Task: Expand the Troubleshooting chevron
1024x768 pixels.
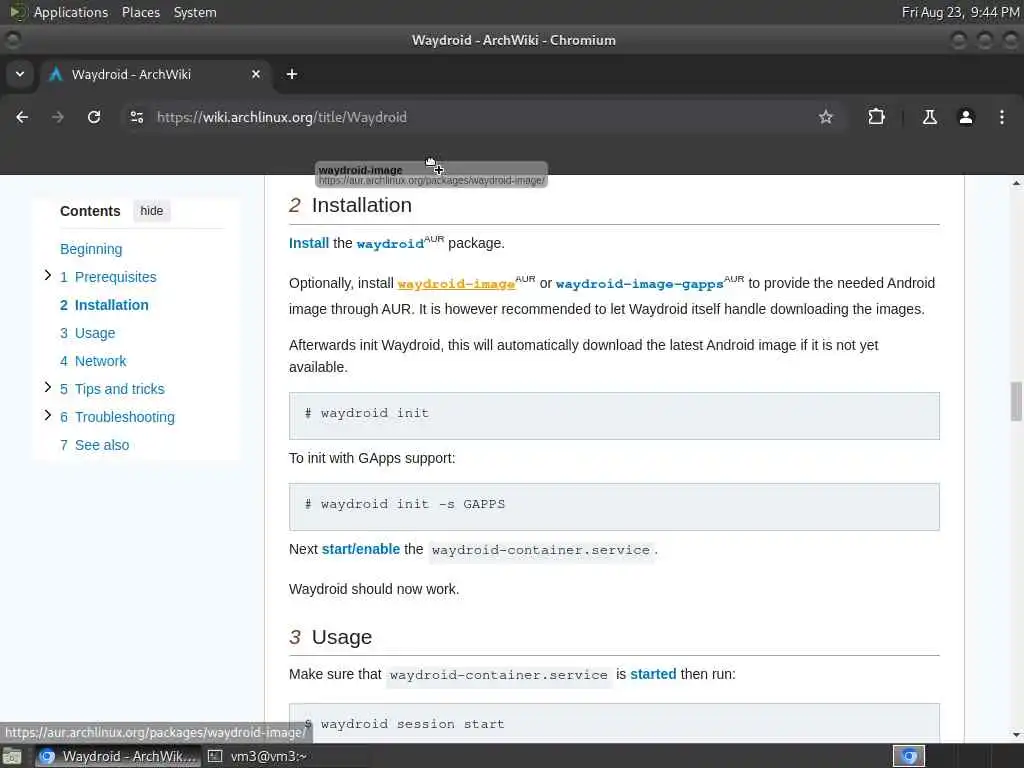Action: (48, 415)
